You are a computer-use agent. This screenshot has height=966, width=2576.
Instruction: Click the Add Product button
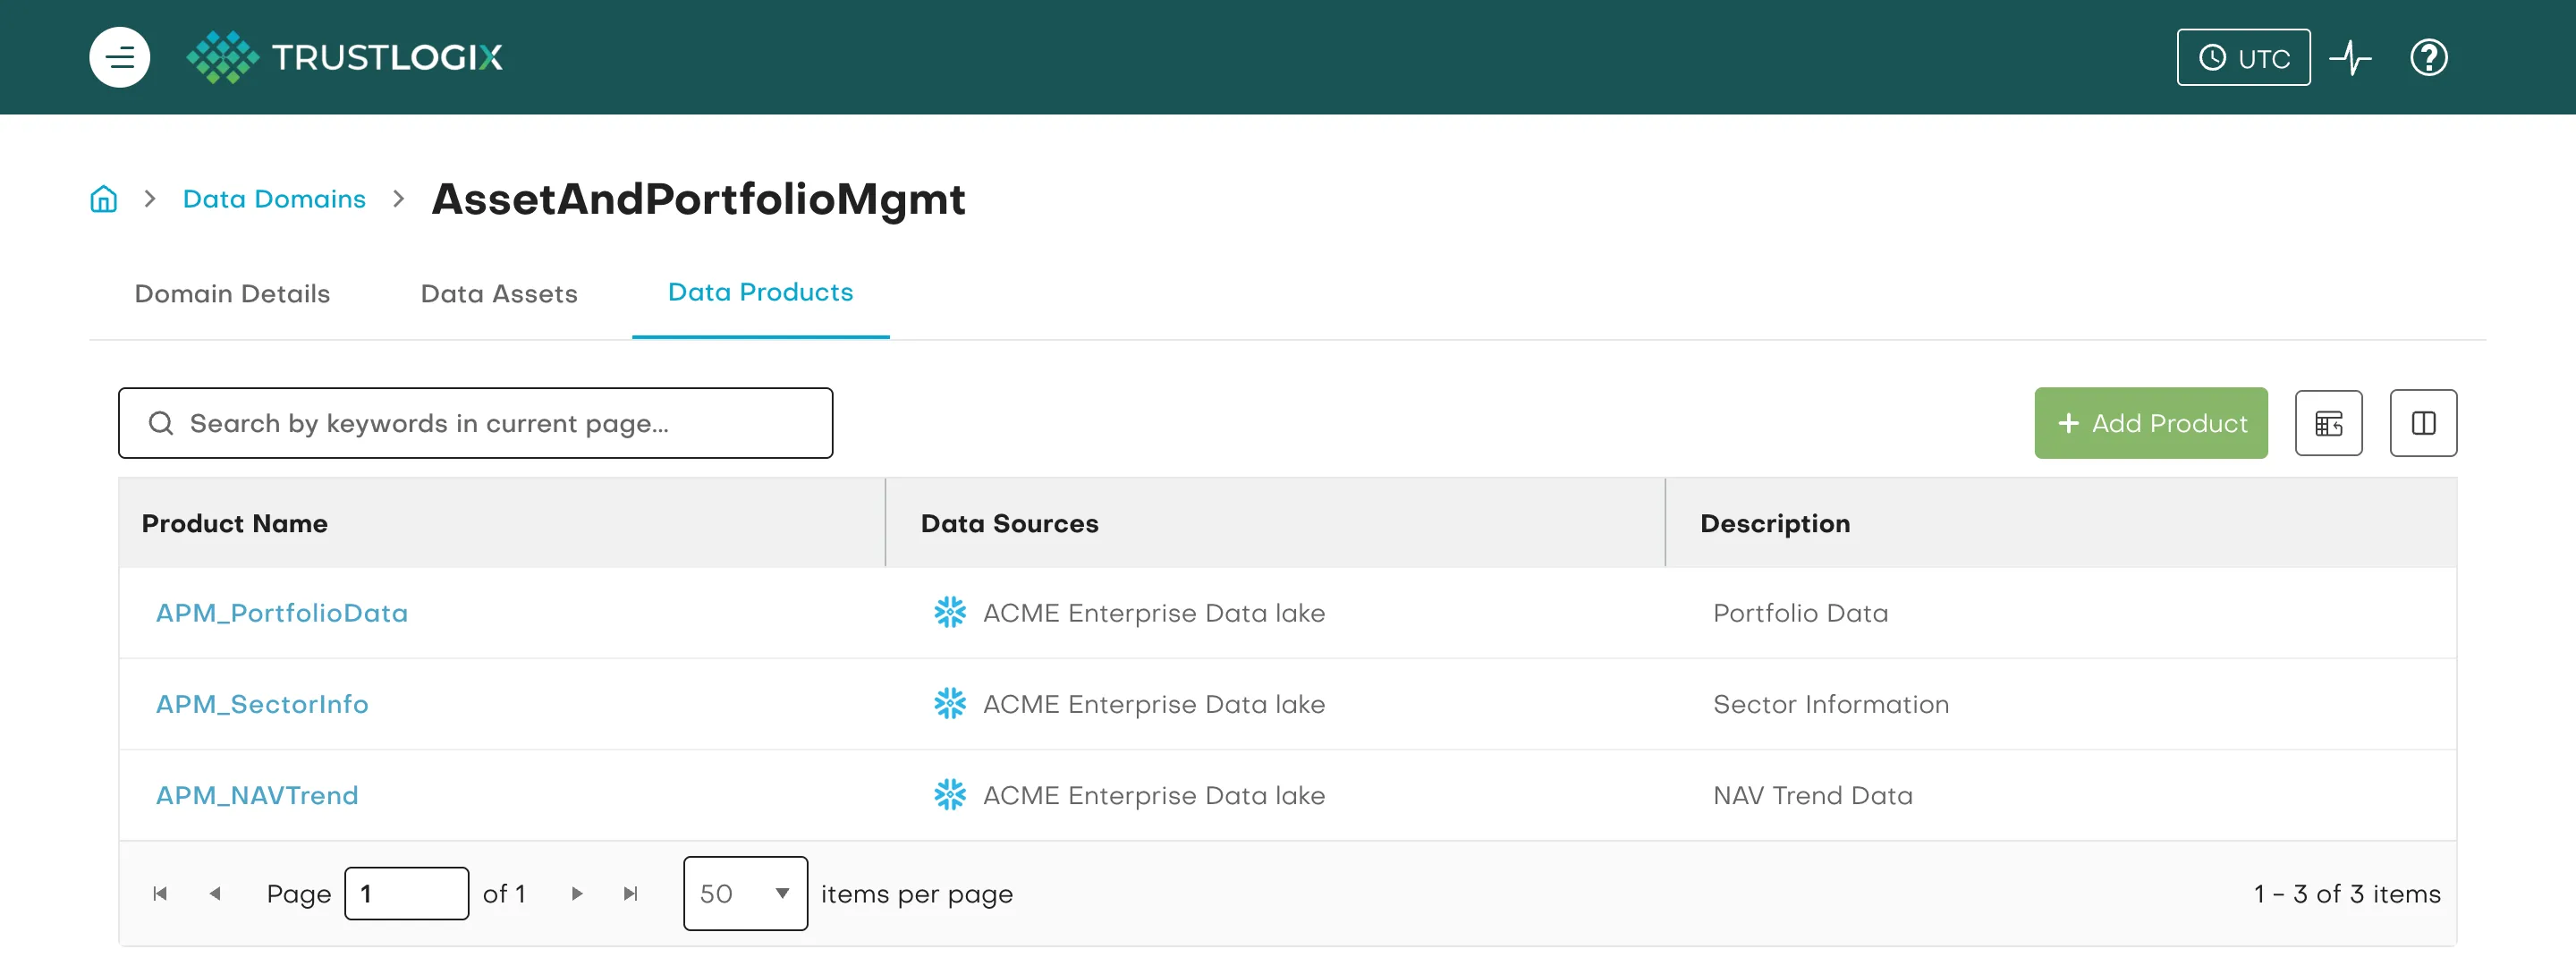tap(2150, 423)
